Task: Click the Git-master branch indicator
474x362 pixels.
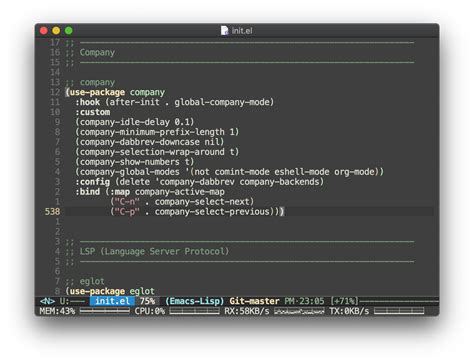Action: (x=254, y=301)
